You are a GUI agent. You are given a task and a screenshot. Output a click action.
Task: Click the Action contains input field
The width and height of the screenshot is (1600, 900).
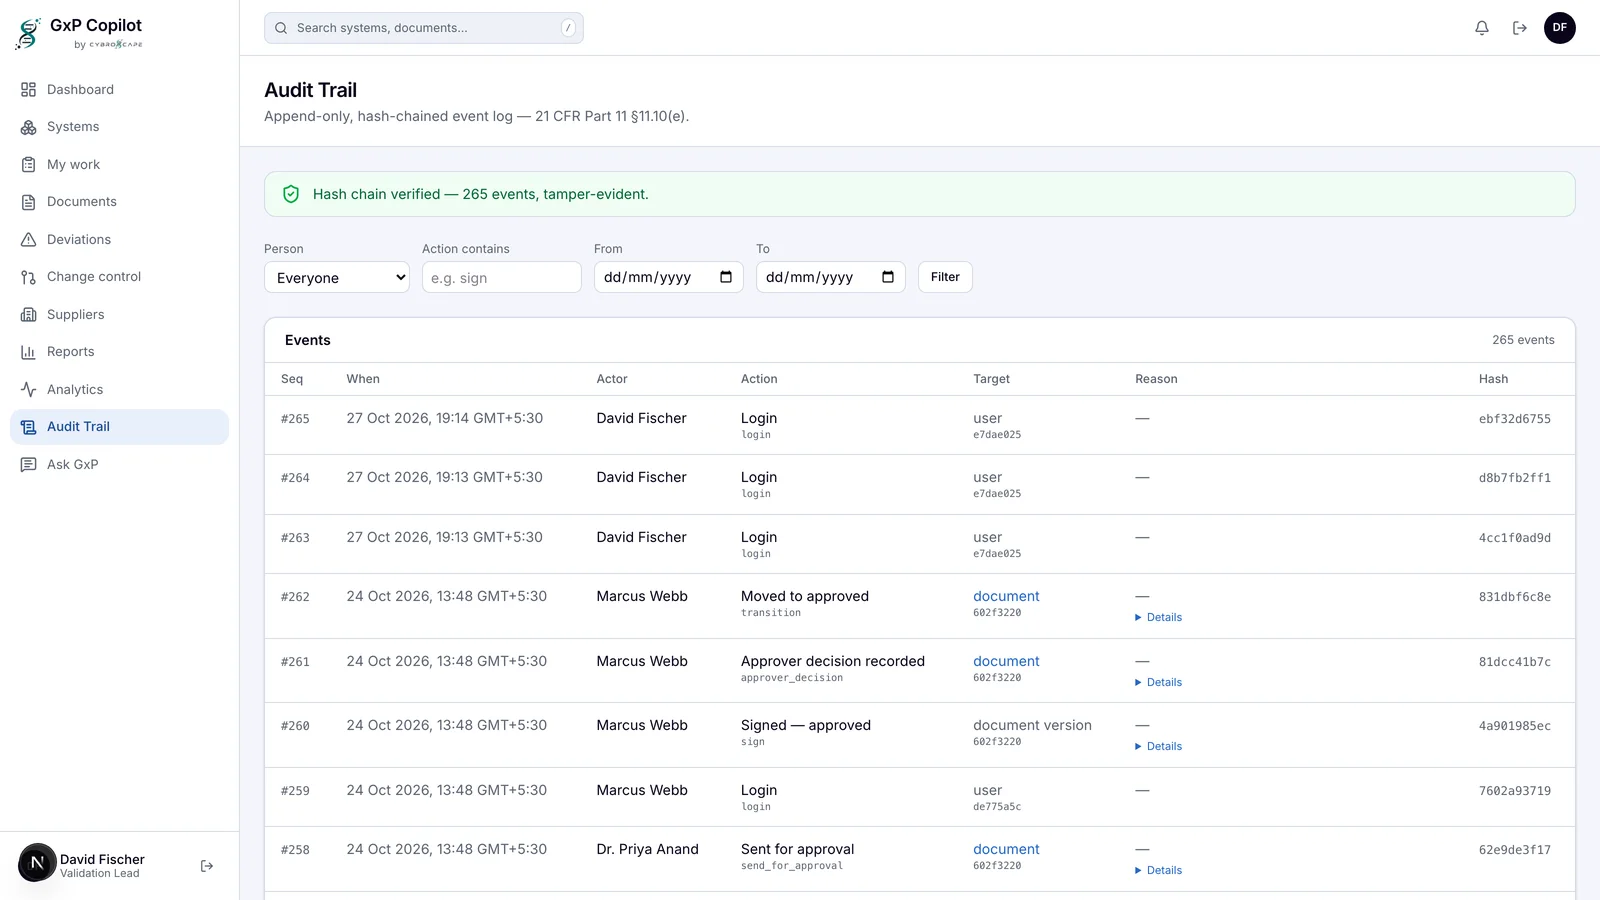pyautogui.click(x=501, y=277)
